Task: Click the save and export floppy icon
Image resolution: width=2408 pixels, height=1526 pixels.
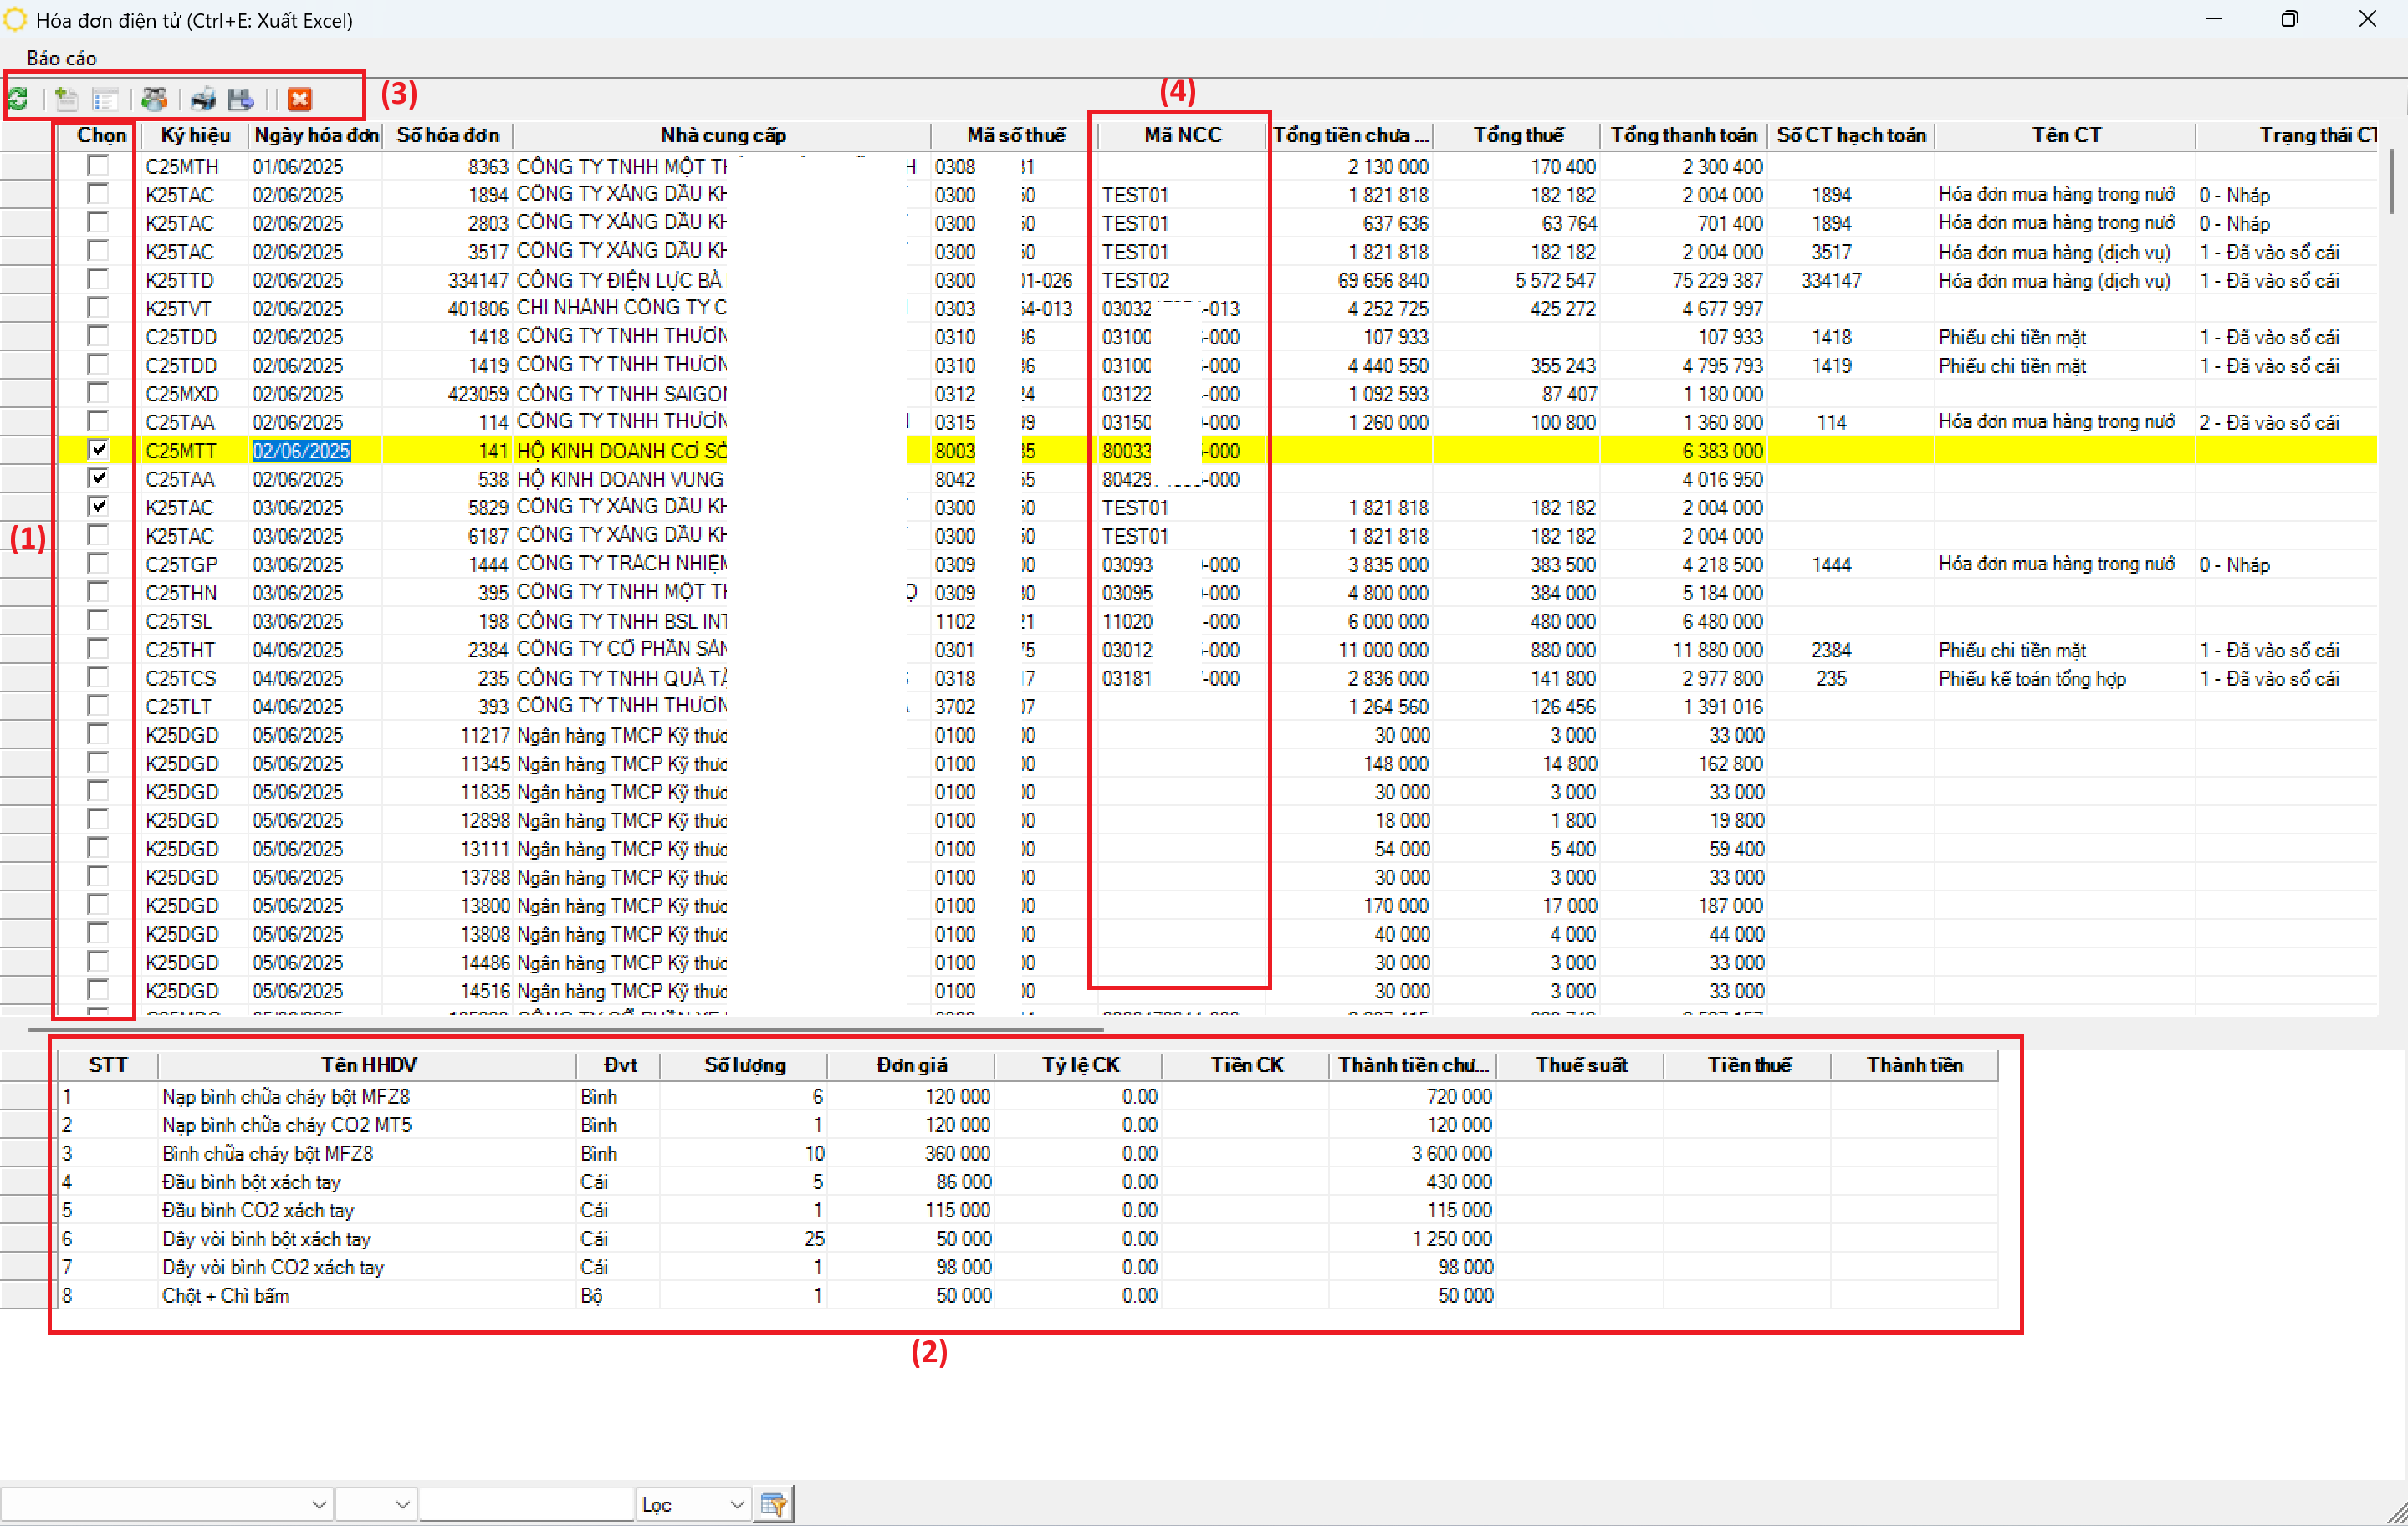Action: (241, 99)
